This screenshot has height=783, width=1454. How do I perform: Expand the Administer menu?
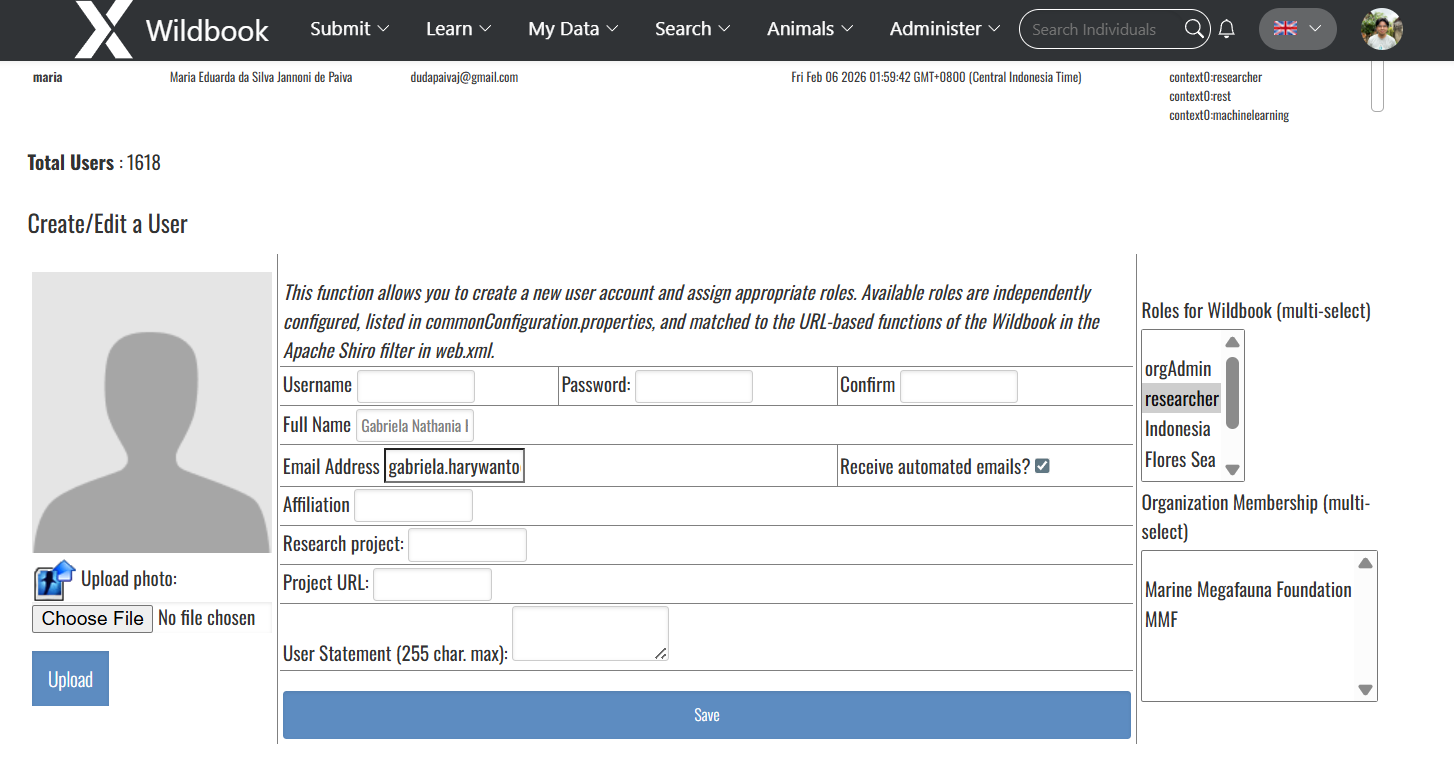[x=944, y=29]
